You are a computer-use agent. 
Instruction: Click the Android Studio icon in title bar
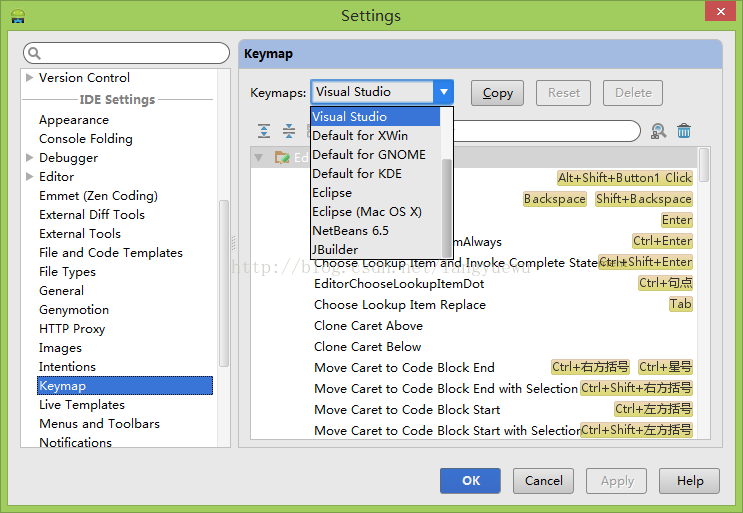[18, 15]
